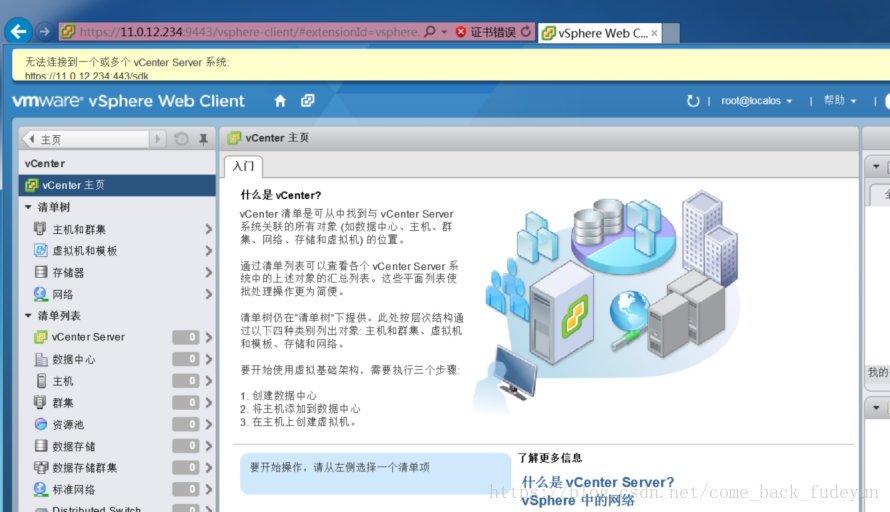This screenshot has height=512, width=890.
Task: Select vCenter 主页 in navigator
Action: [117, 185]
